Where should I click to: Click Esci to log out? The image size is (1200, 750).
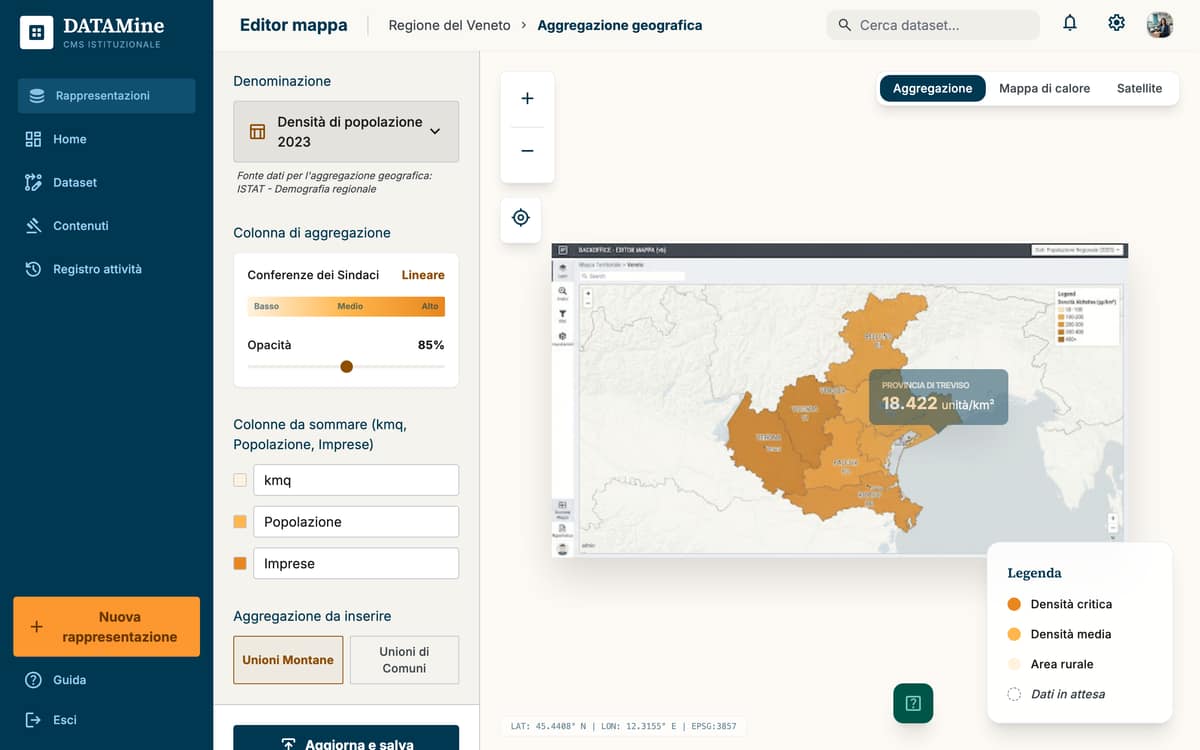[x=51, y=720]
